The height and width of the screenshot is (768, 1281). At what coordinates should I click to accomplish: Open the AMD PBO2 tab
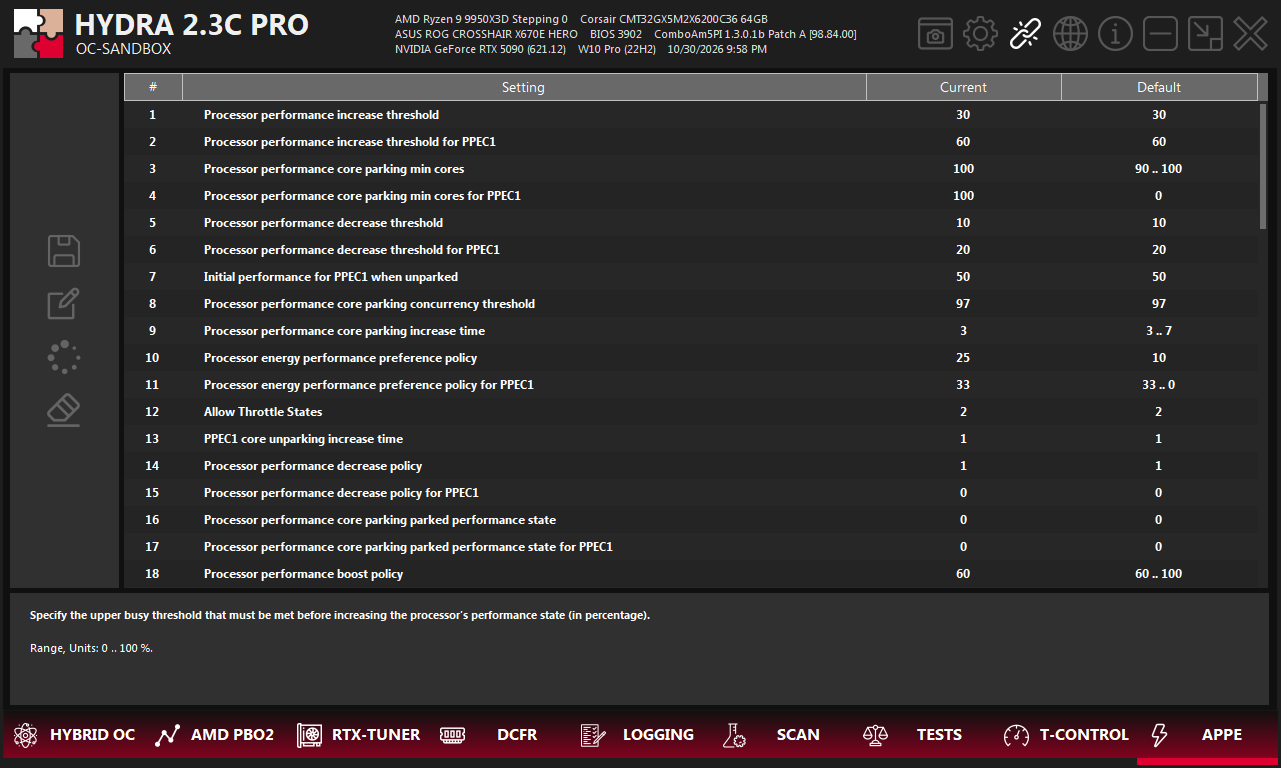pos(215,735)
